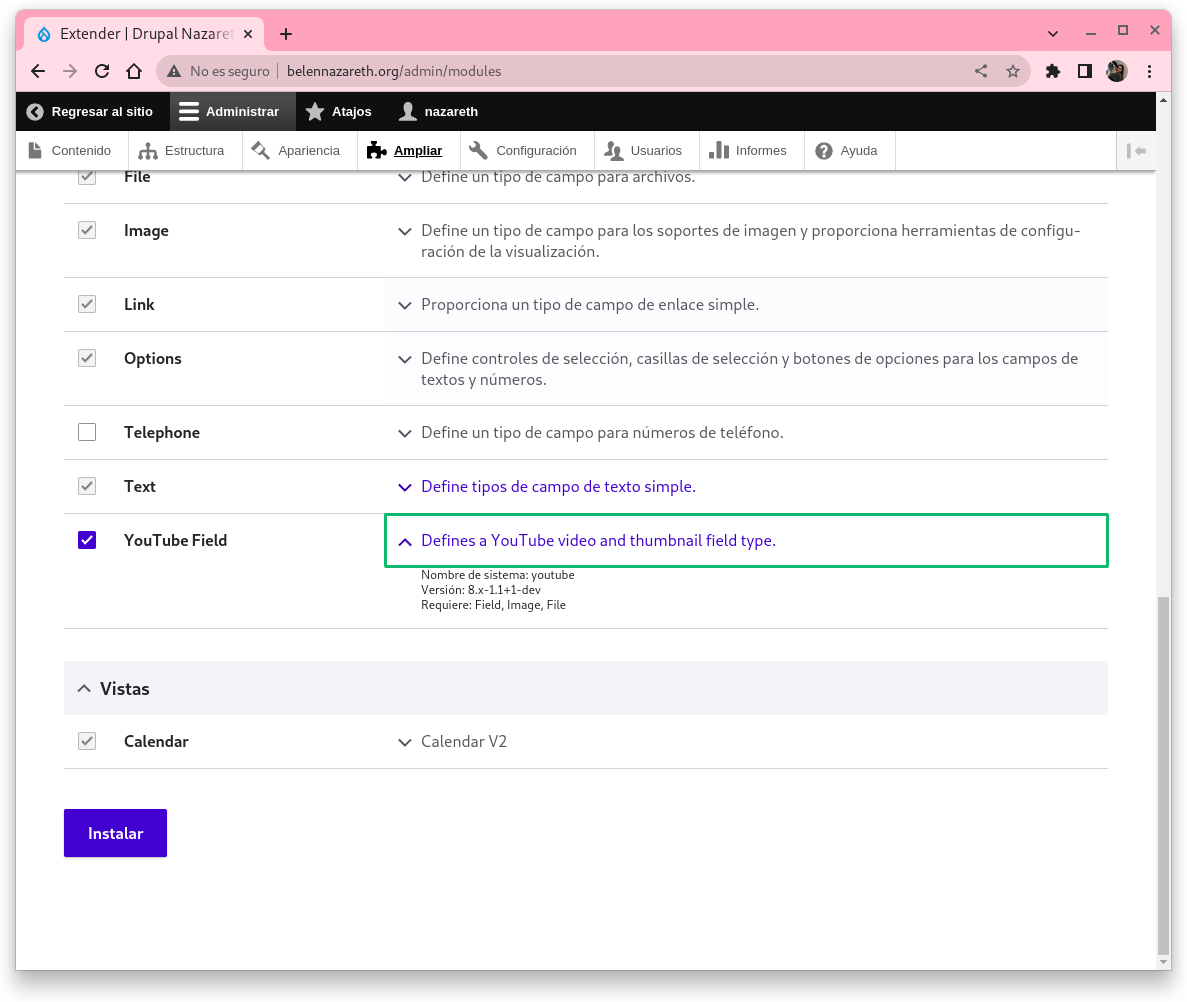
Task: Click the share page icon in address bar
Action: [980, 71]
